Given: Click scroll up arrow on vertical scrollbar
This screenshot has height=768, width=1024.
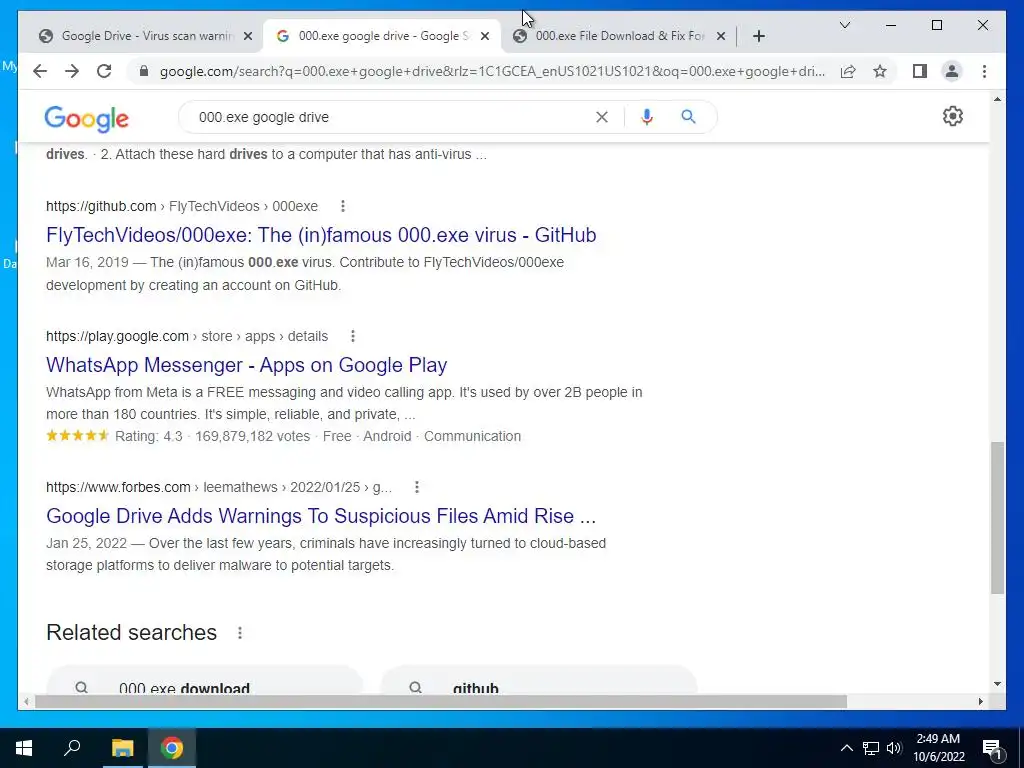Looking at the screenshot, I should pyautogui.click(x=997, y=100).
